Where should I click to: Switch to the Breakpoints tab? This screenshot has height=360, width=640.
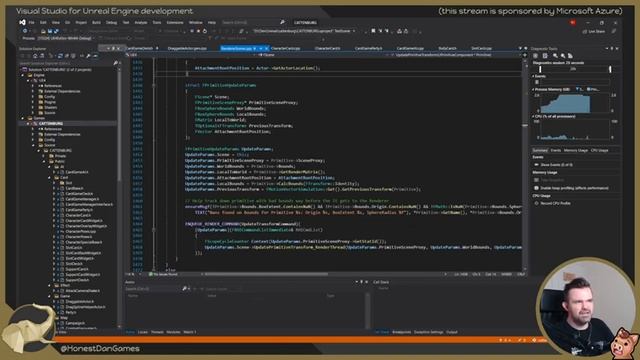click(x=401, y=332)
